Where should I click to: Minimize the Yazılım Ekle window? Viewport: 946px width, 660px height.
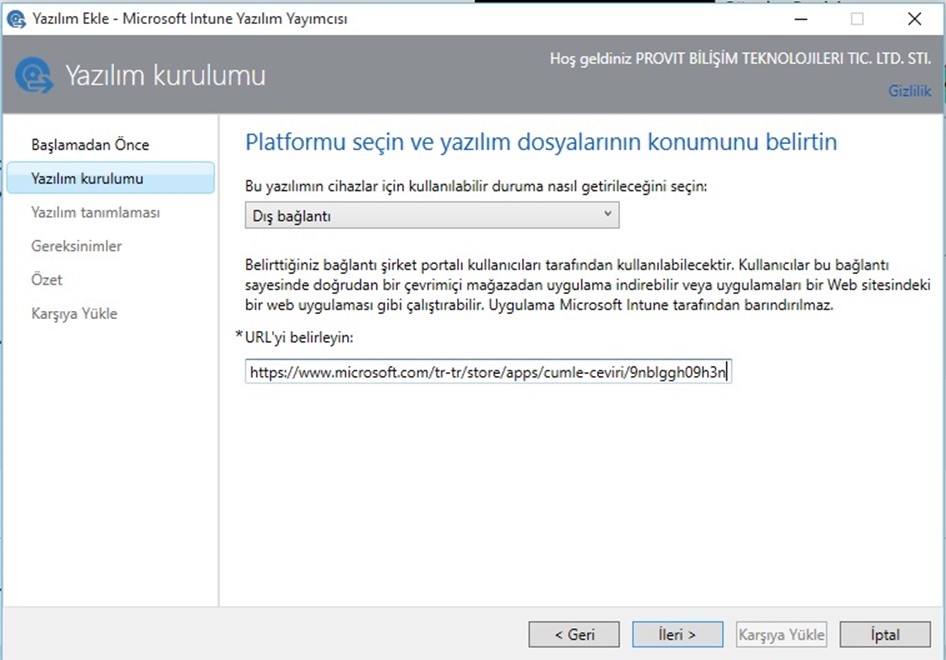tap(801, 19)
